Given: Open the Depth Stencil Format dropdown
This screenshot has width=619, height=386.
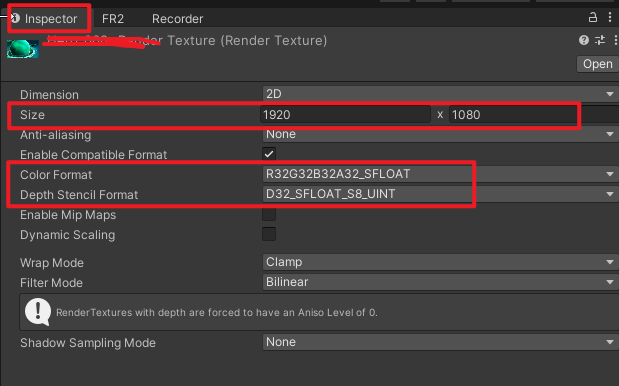Looking at the screenshot, I should tap(440, 194).
